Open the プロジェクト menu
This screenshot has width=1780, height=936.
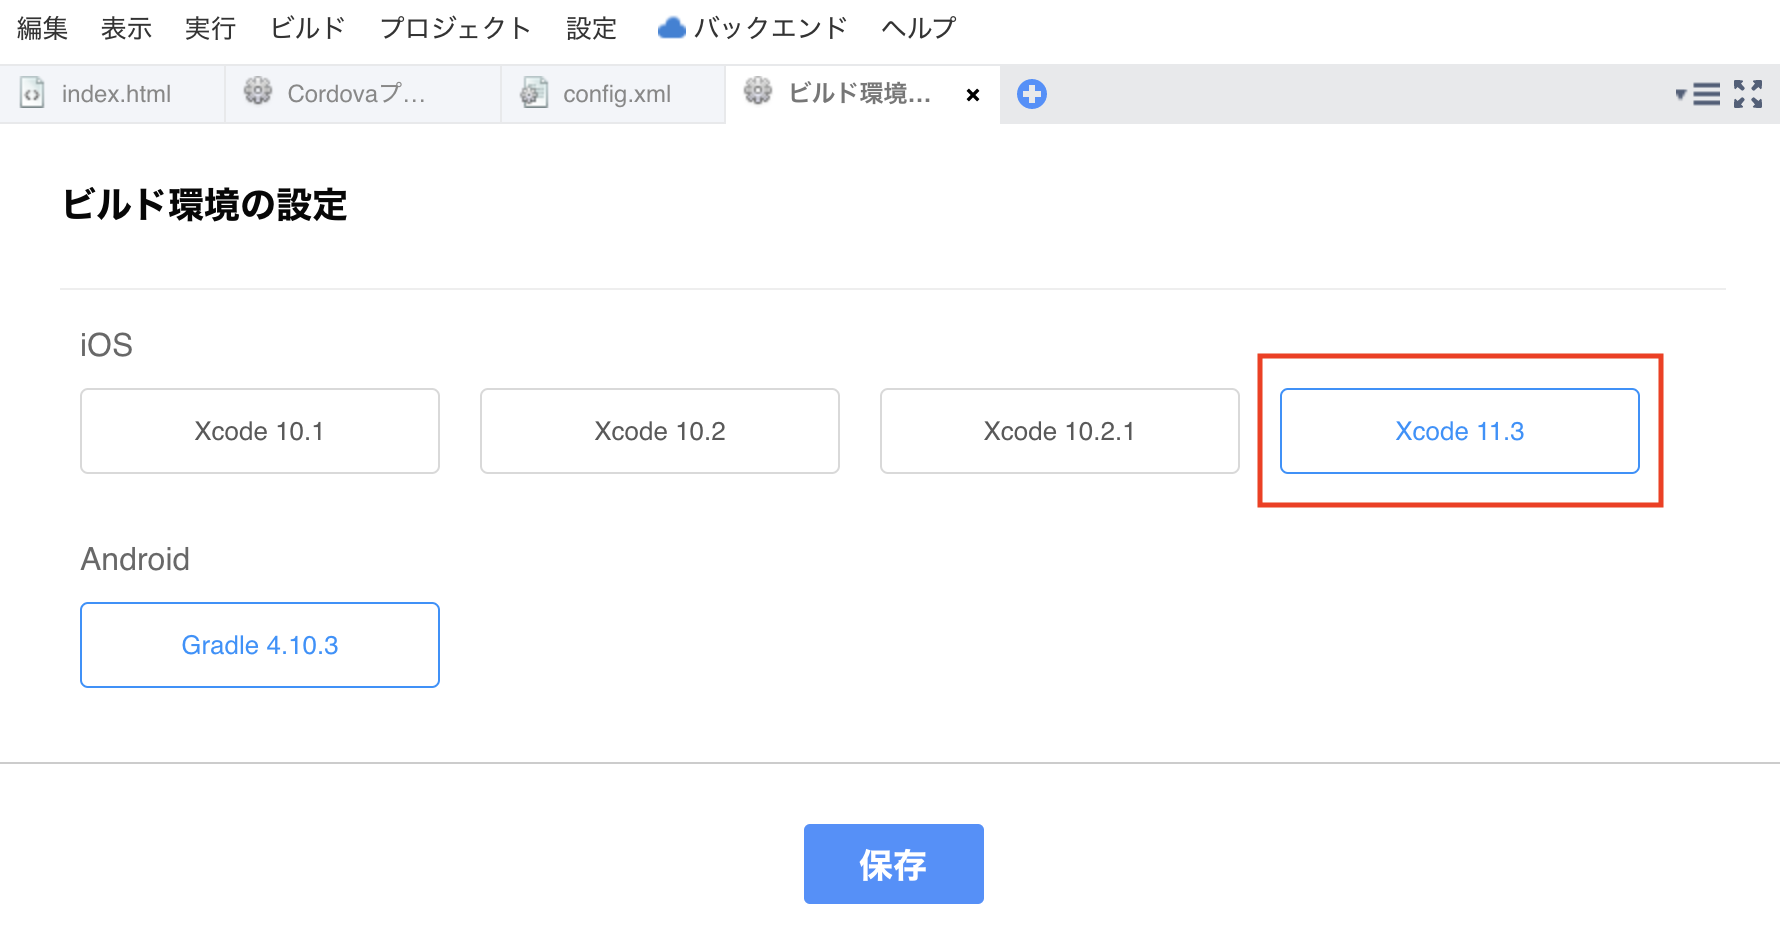click(455, 28)
